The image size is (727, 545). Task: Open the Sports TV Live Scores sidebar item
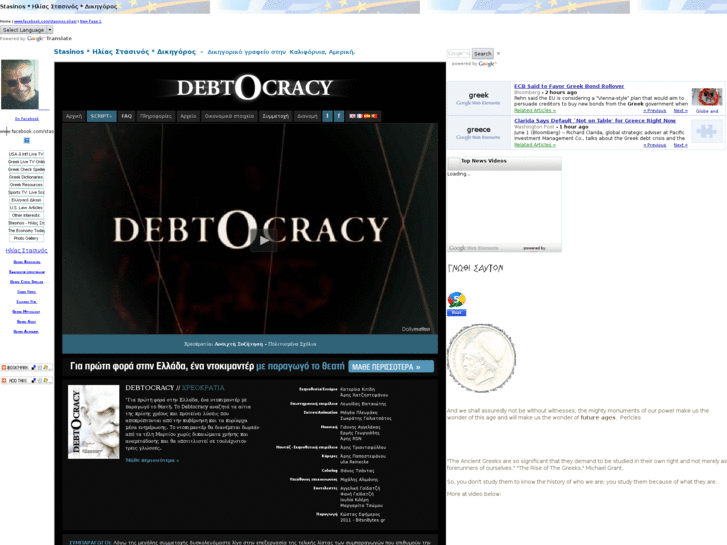[26, 192]
